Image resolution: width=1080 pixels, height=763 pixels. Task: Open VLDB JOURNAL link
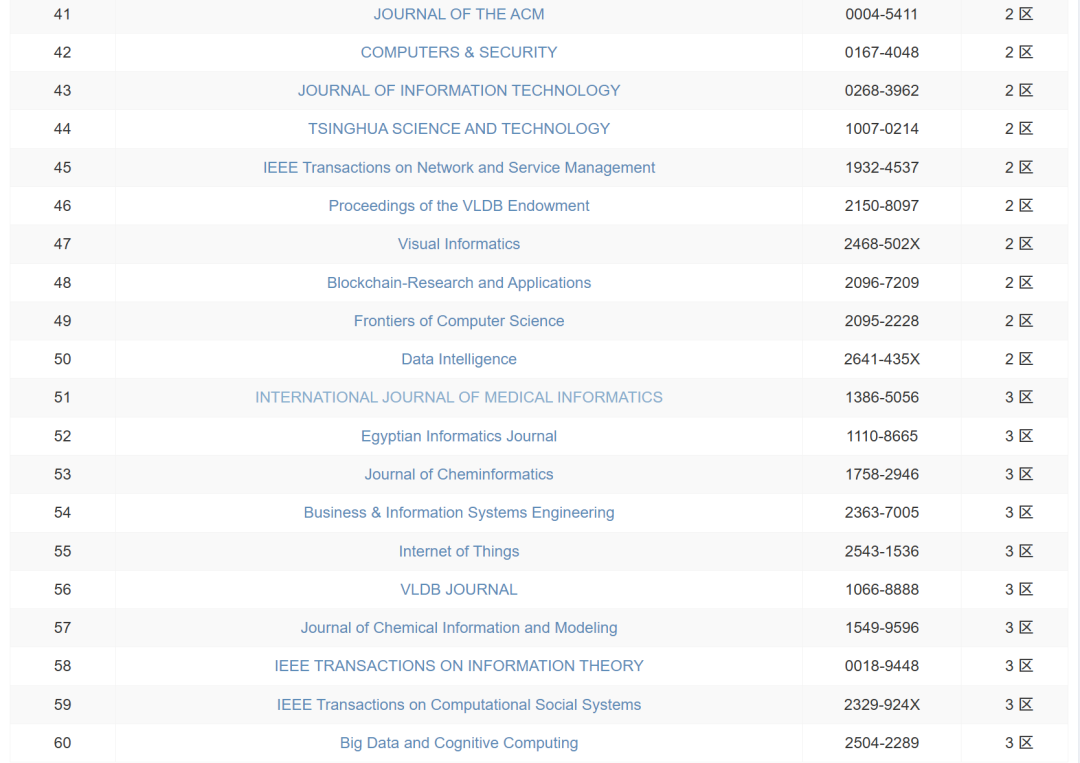pos(459,589)
